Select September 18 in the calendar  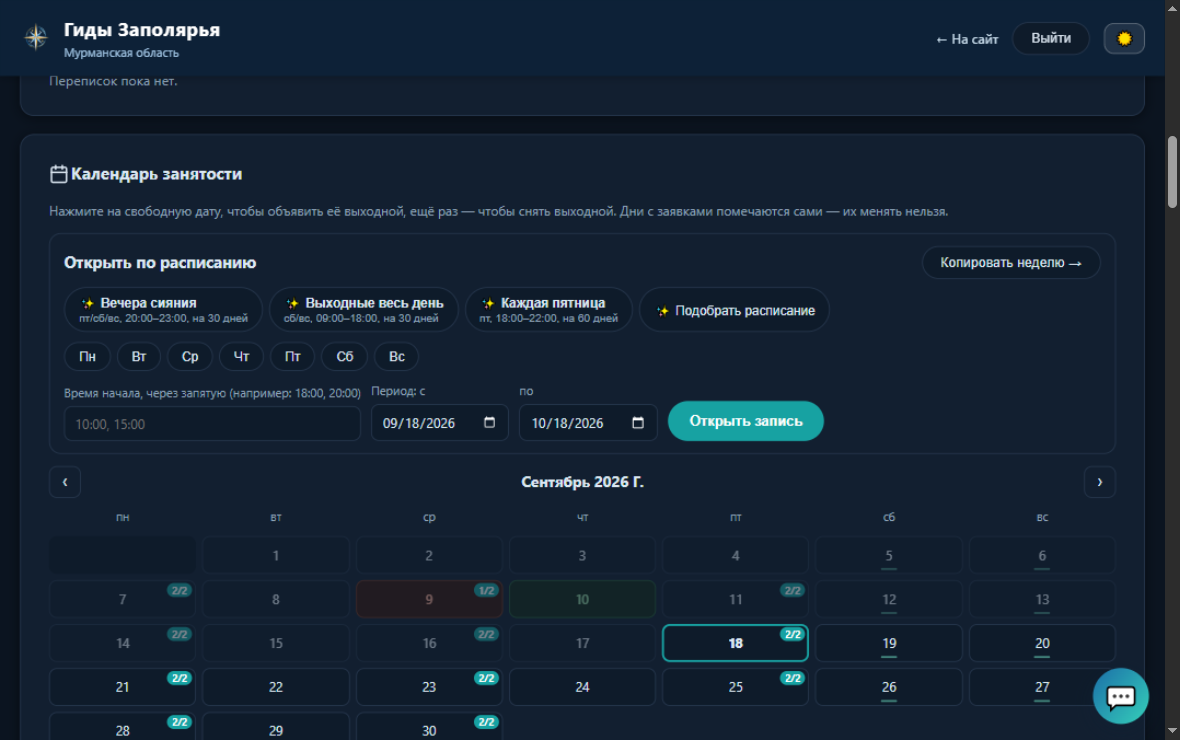pyautogui.click(x=735, y=643)
